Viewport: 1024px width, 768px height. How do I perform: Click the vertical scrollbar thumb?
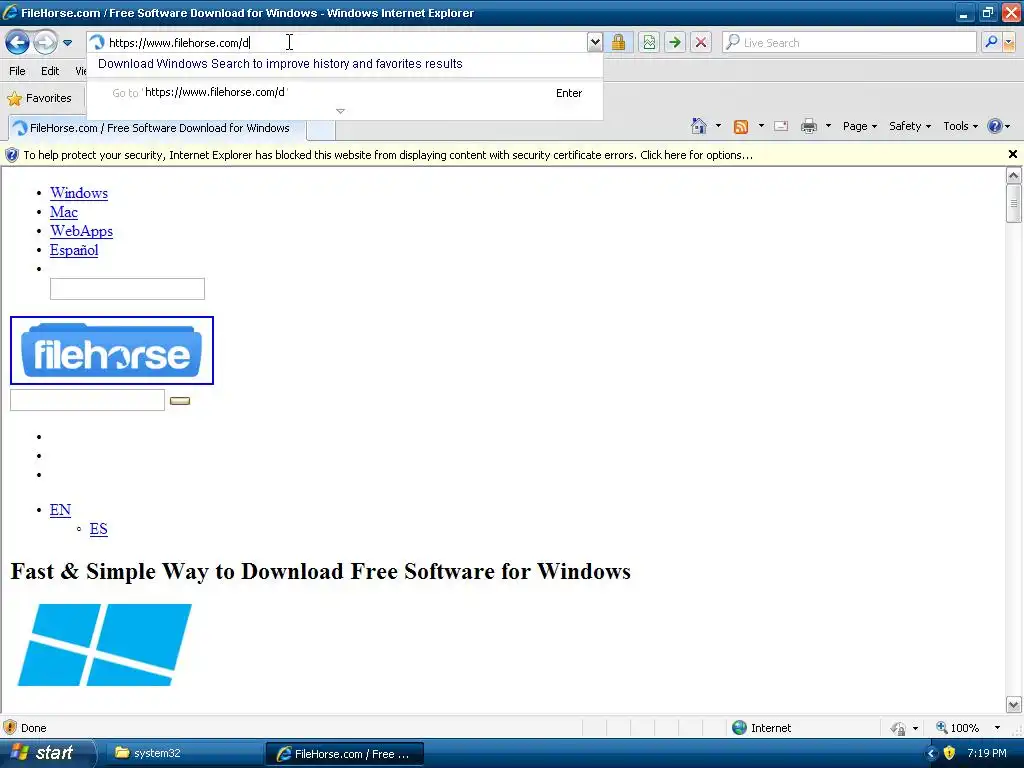pos(1014,203)
